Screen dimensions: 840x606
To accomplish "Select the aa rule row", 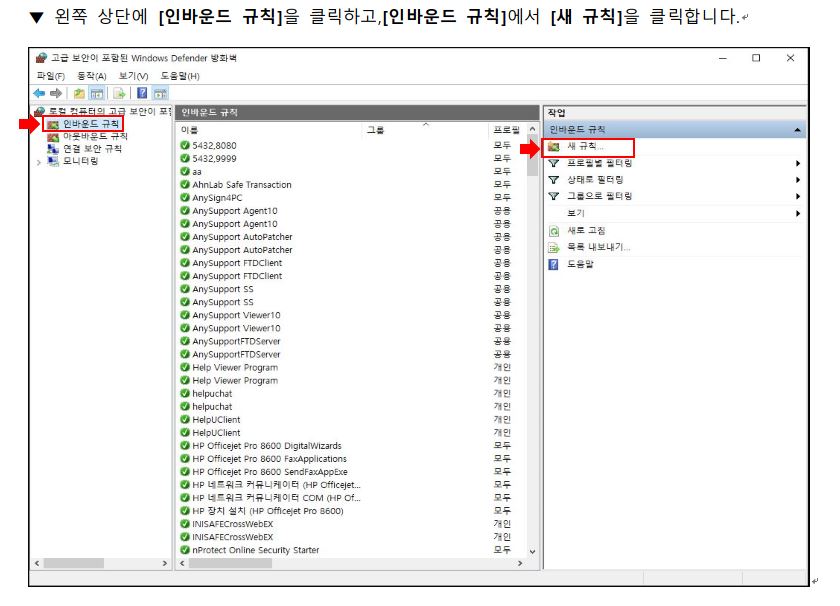I will 351,171.
